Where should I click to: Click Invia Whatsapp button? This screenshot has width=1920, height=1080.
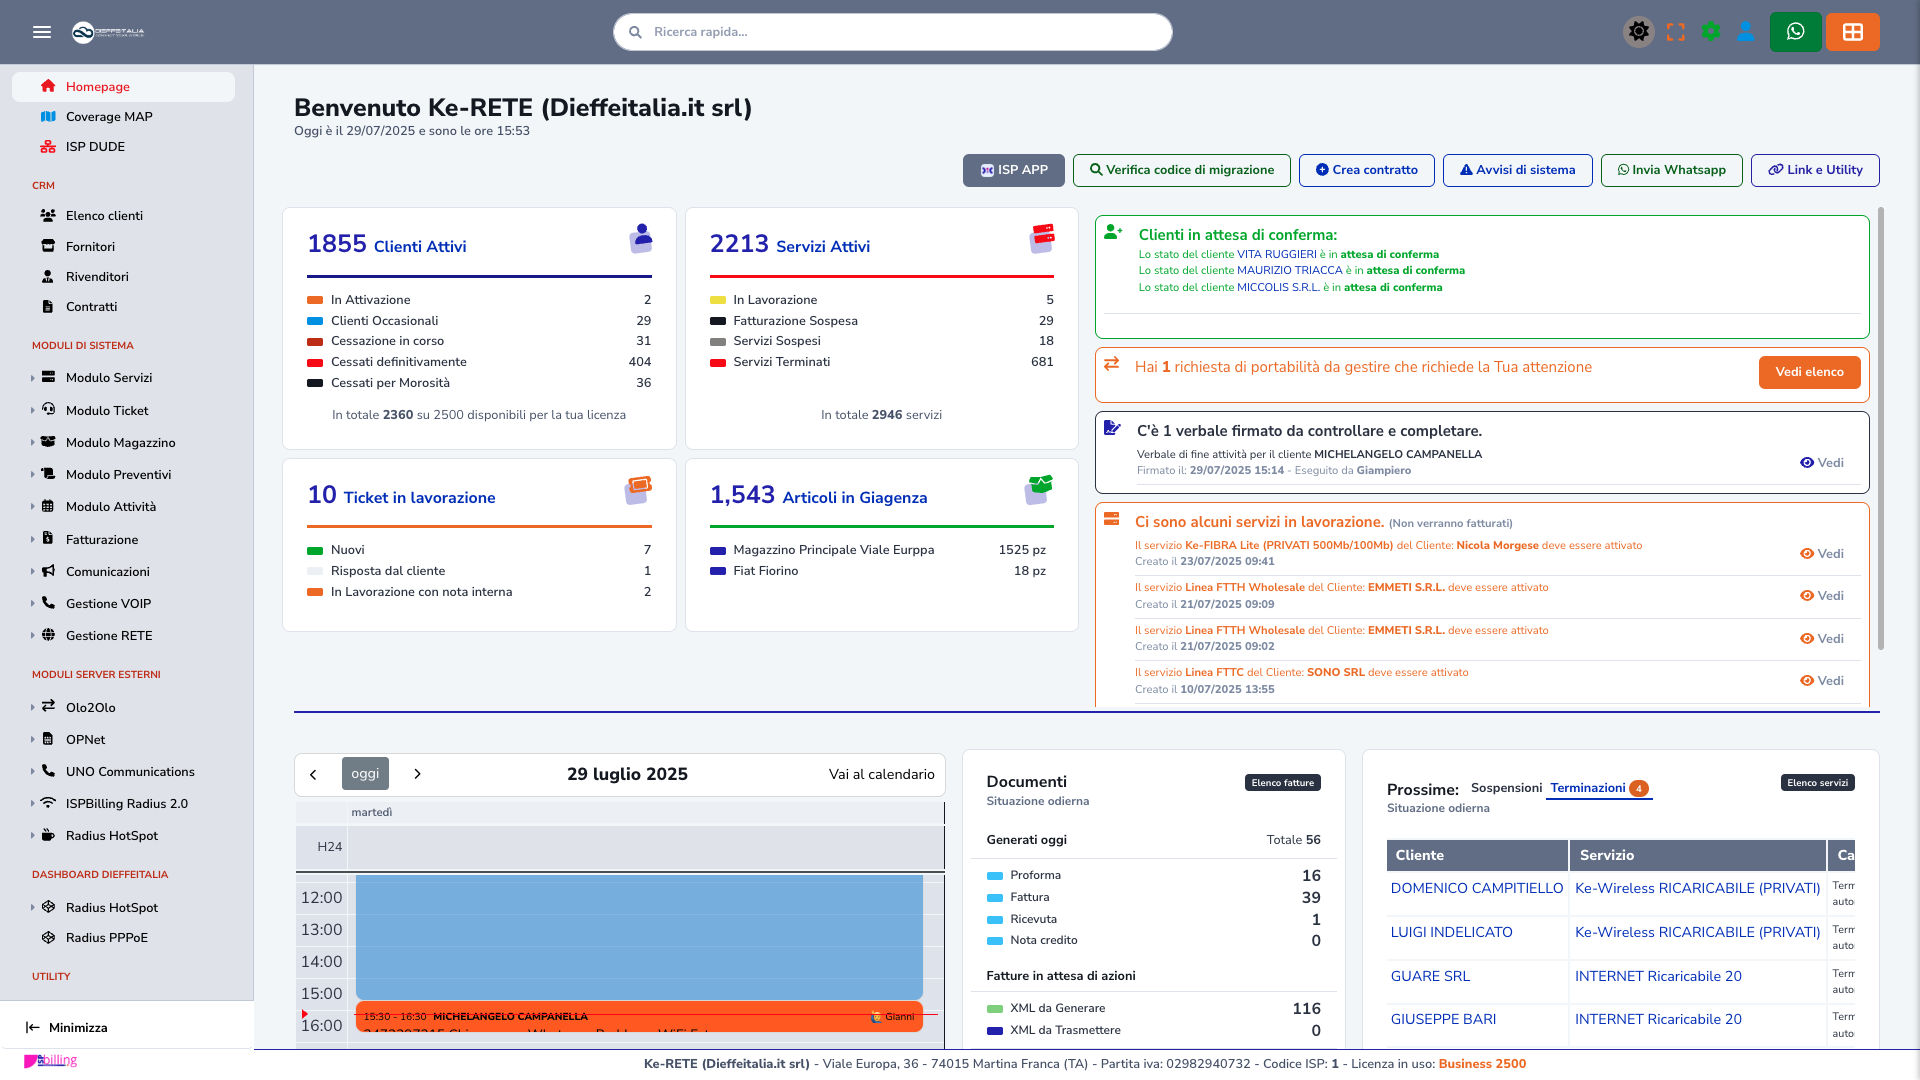1672,170
